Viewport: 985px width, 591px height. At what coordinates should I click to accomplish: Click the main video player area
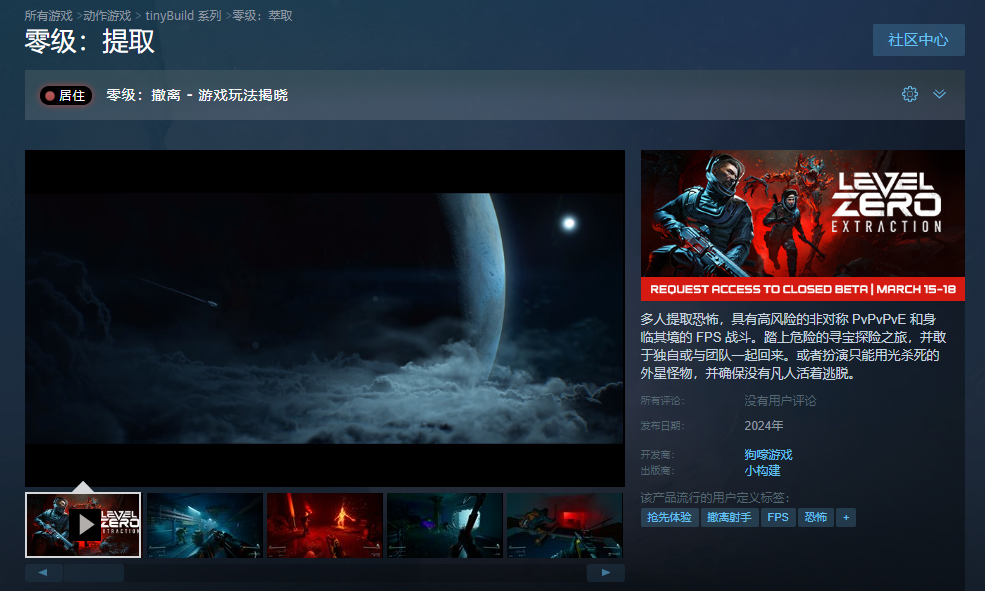325,318
